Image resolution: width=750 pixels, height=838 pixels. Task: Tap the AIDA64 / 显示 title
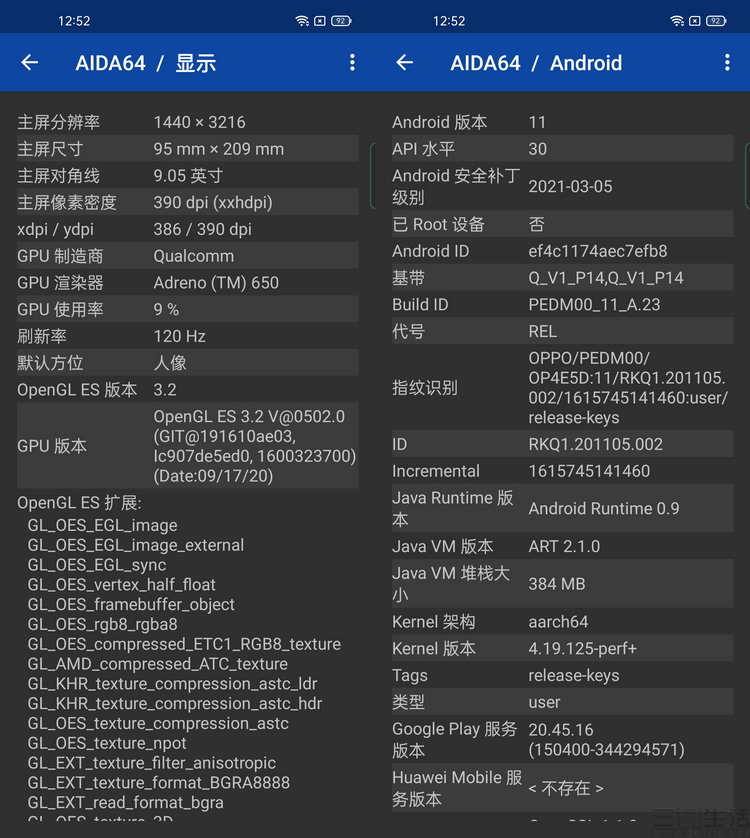pyautogui.click(x=145, y=63)
